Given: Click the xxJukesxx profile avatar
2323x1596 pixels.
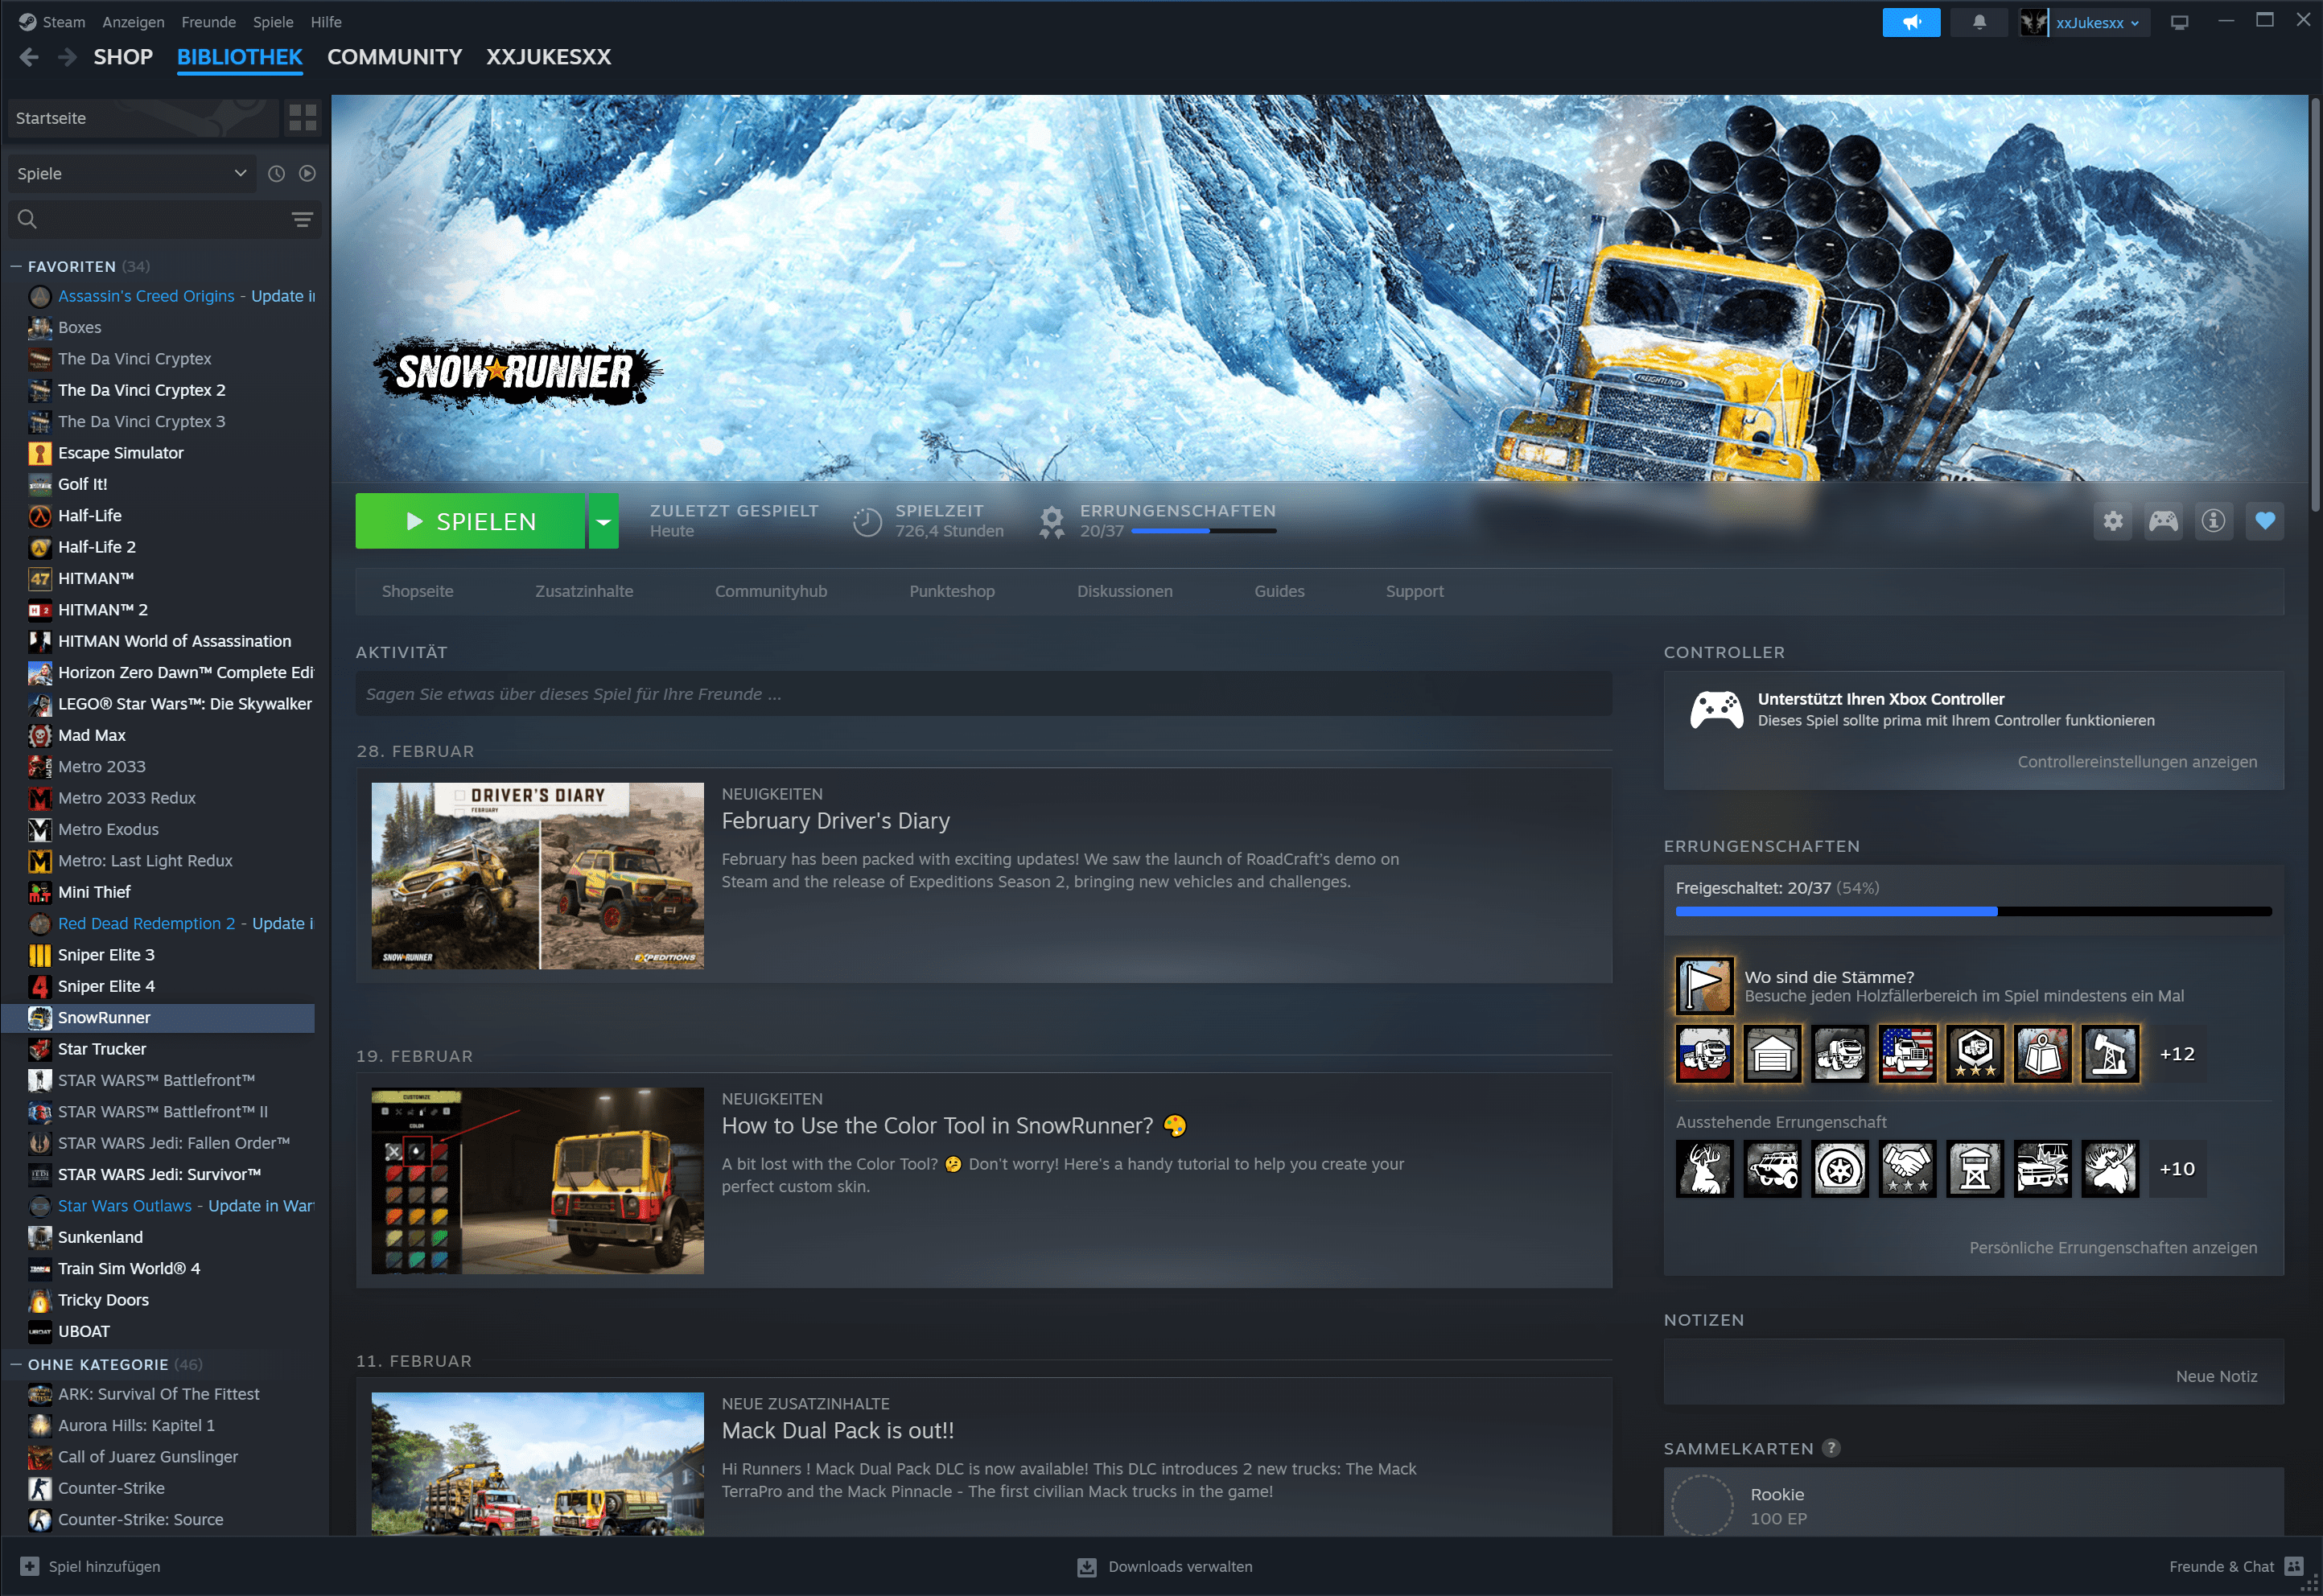Looking at the screenshot, I should [x=2034, y=22].
